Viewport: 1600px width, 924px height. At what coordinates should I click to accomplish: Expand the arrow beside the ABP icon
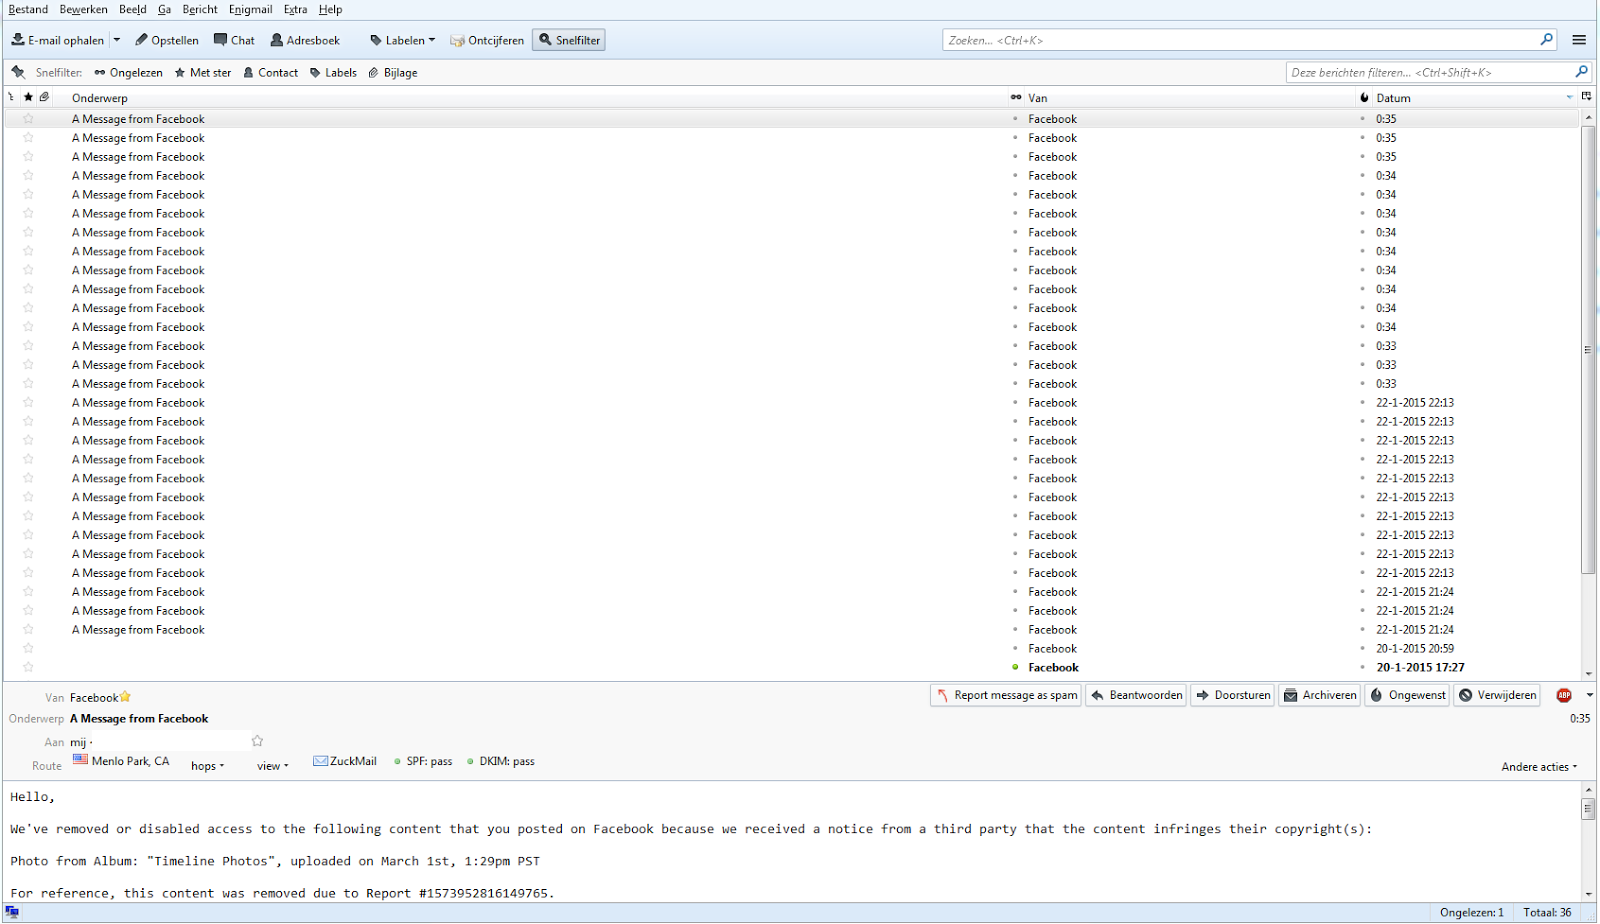[x=1589, y=695]
